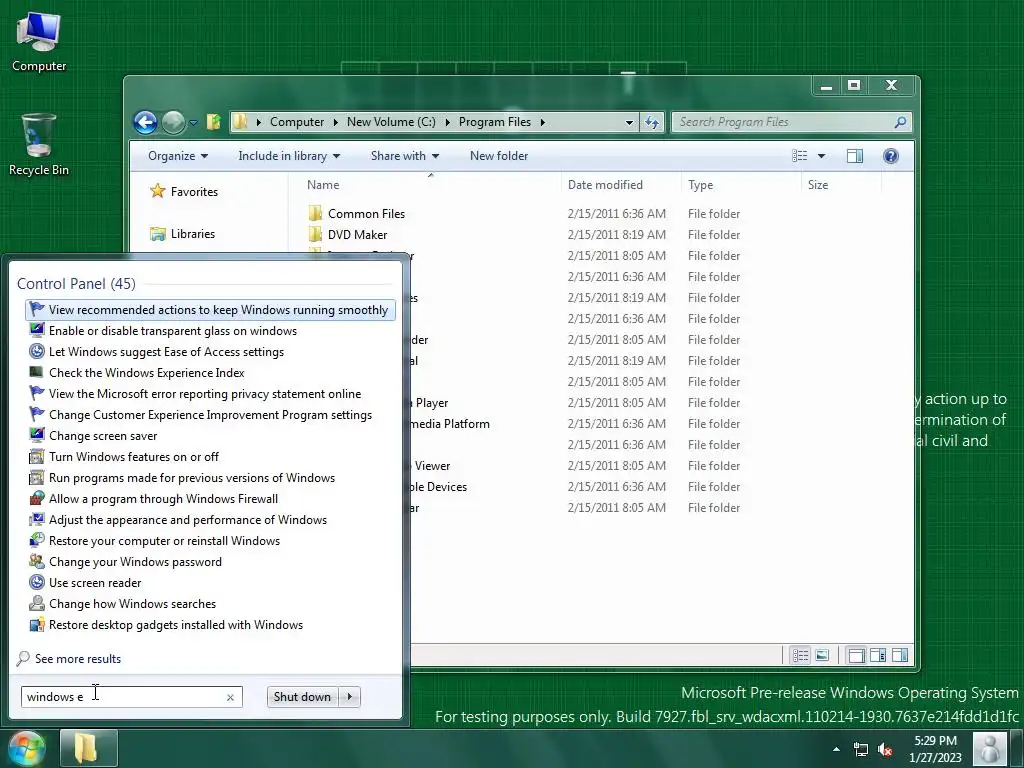This screenshot has width=1024, height=768.
Task: Open View recommended actions to keep Windows running smoothly
Action: [x=210, y=310]
